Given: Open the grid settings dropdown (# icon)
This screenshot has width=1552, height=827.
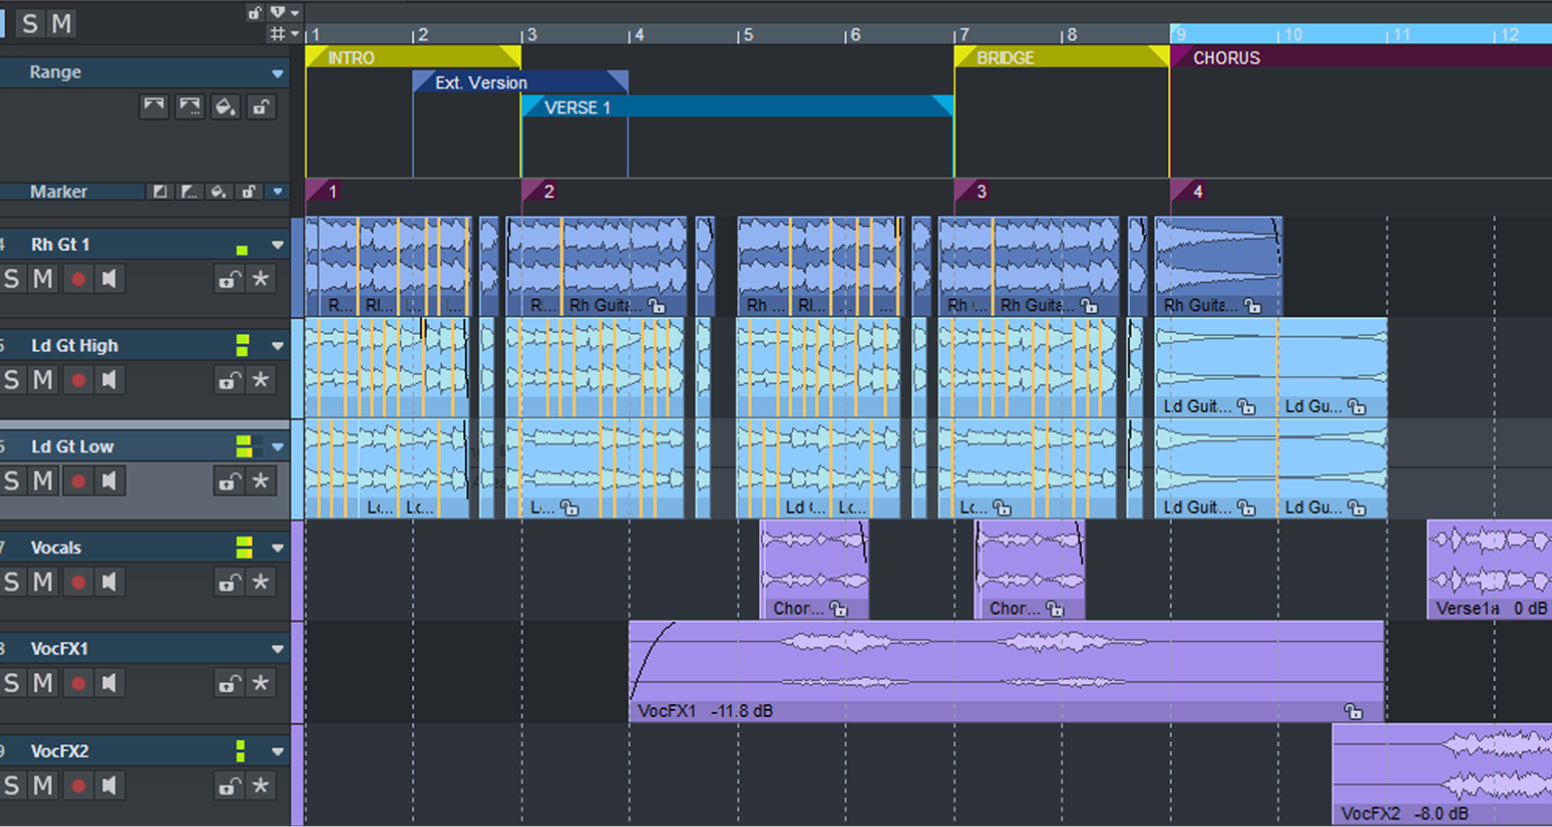Looking at the screenshot, I should pos(284,34).
